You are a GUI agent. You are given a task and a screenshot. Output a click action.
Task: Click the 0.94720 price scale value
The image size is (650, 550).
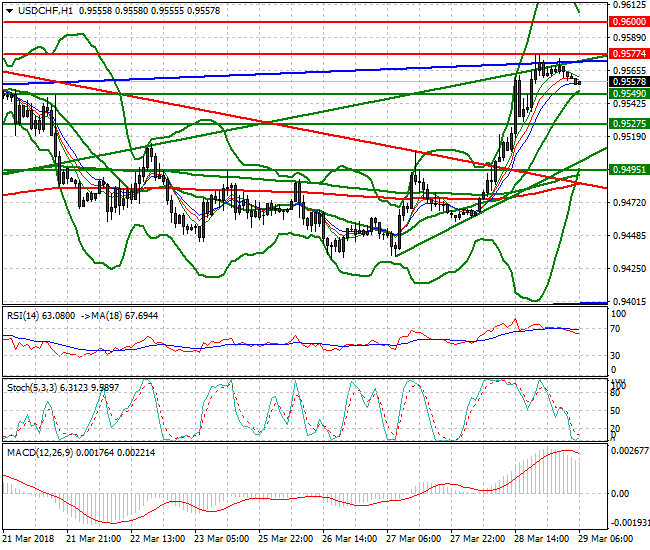click(x=629, y=203)
